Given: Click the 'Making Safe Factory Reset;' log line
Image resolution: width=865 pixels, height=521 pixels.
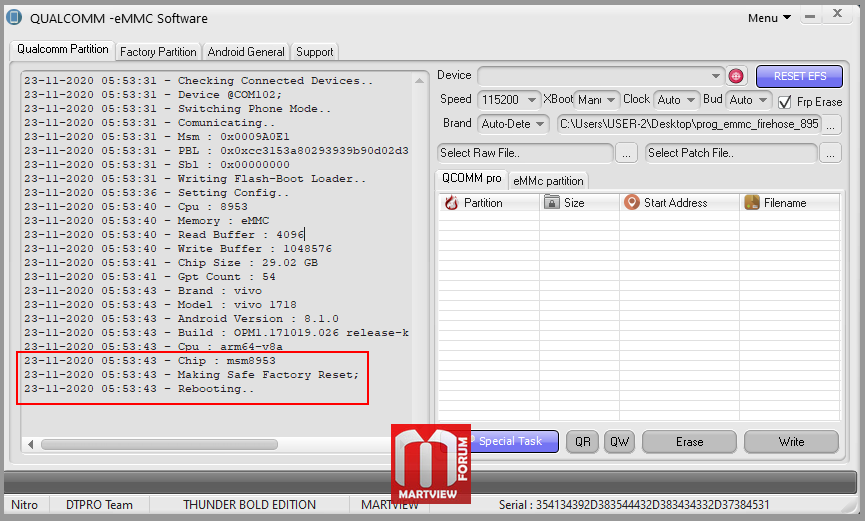Looking at the screenshot, I should coord(191,375).
